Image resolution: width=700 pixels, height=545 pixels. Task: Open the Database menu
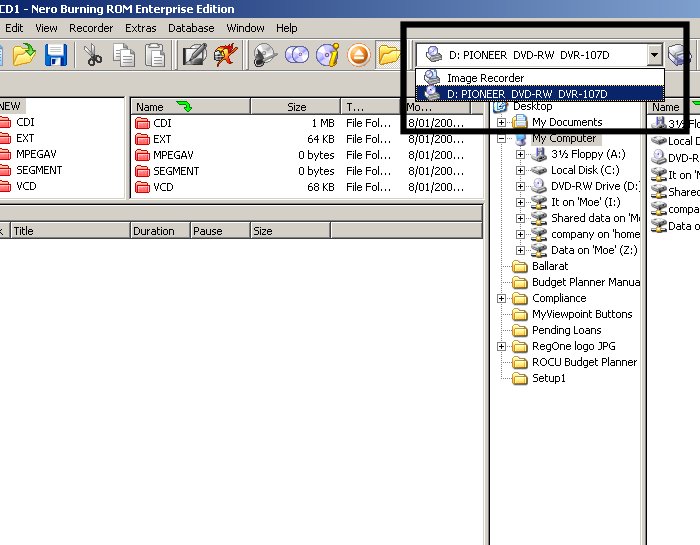coord(191,28)
